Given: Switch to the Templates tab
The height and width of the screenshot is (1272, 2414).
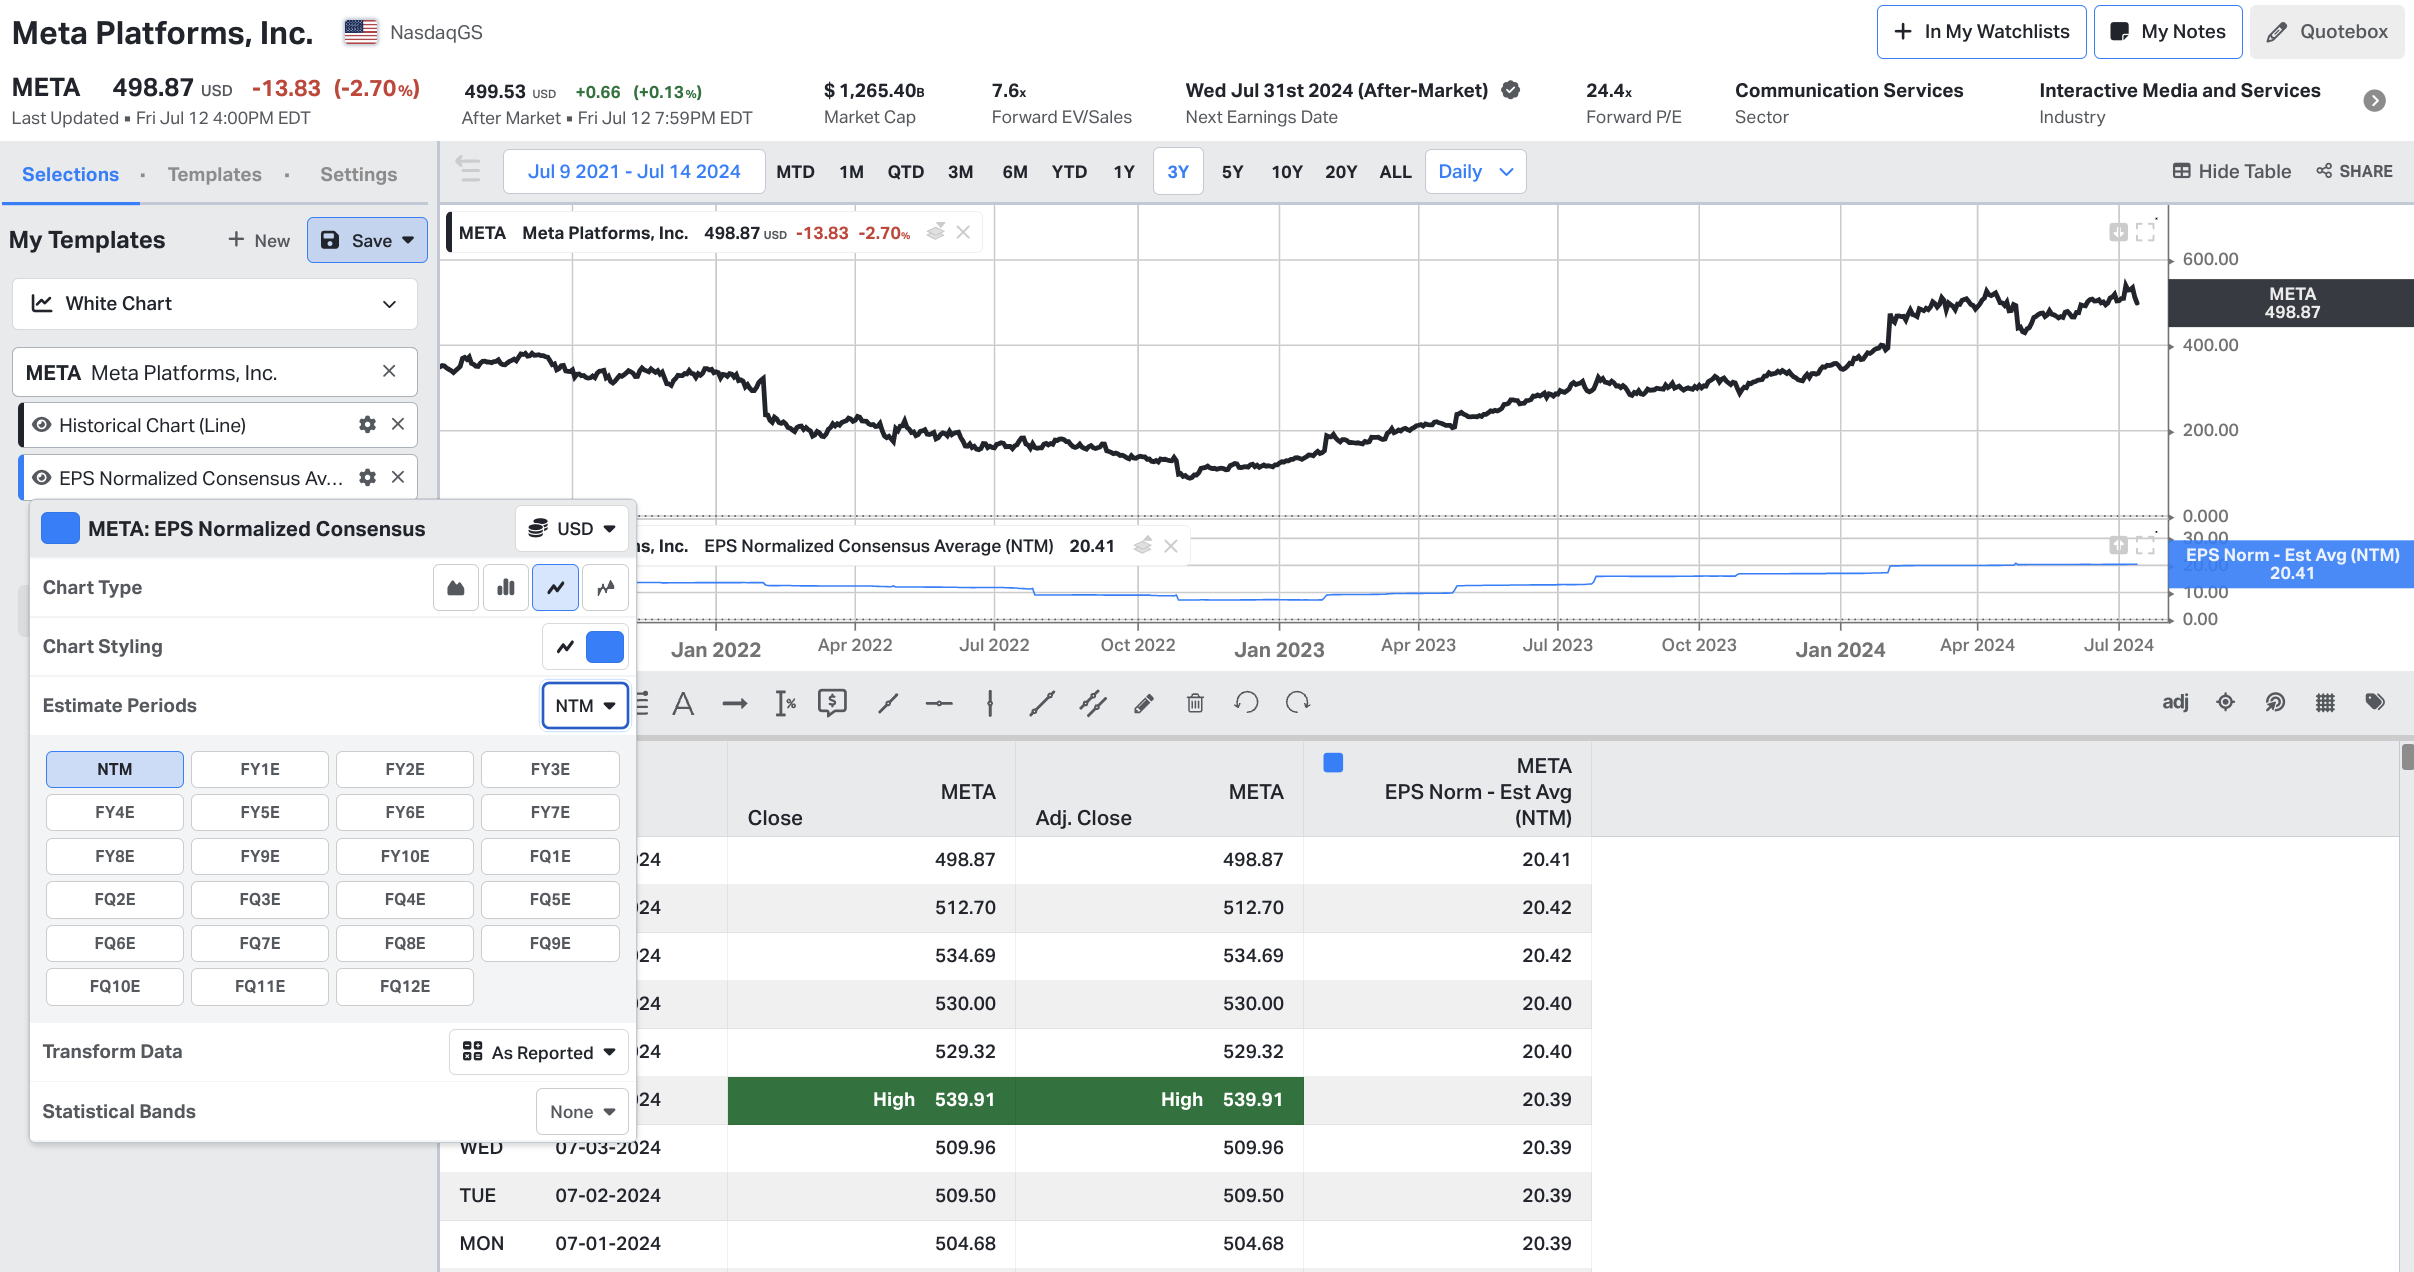Looking at the screenshot, I should pos(215,174).
